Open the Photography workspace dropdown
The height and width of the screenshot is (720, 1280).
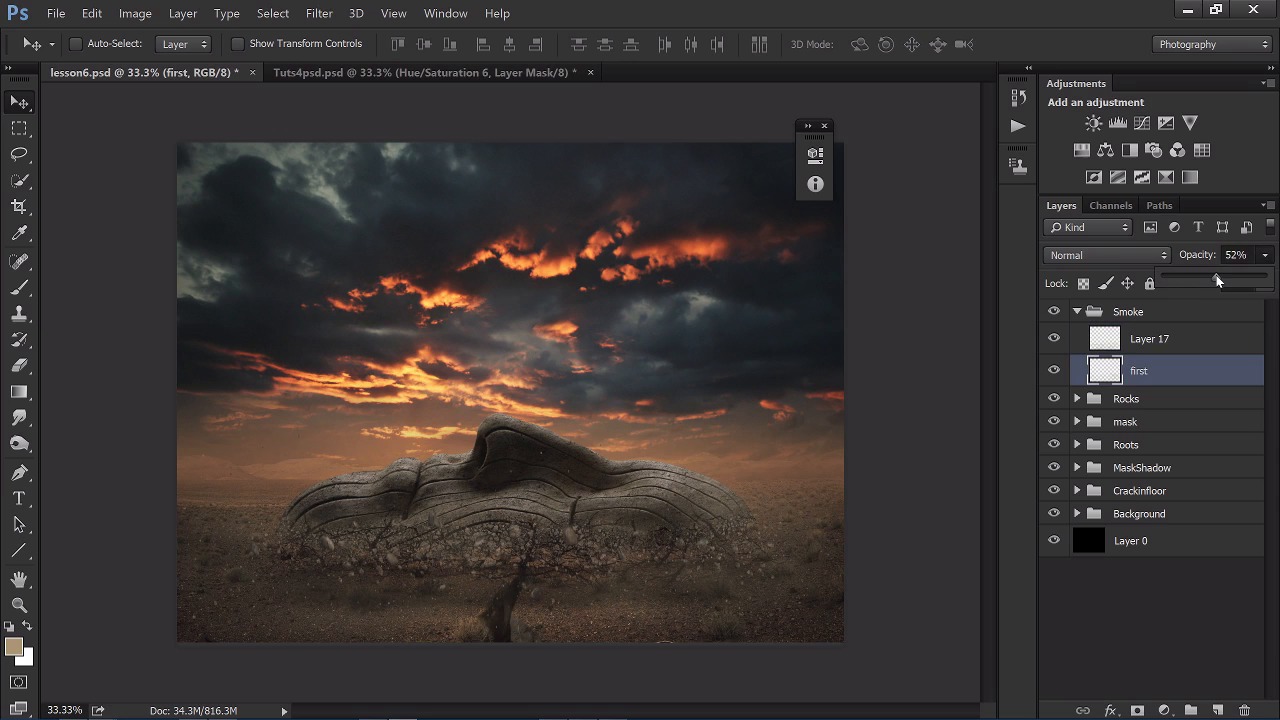click(1212, 44)
